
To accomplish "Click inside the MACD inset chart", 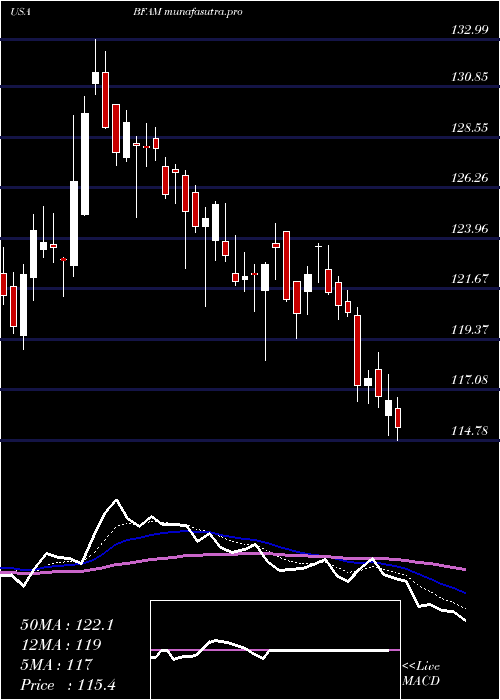I will [x=275, y=650].
